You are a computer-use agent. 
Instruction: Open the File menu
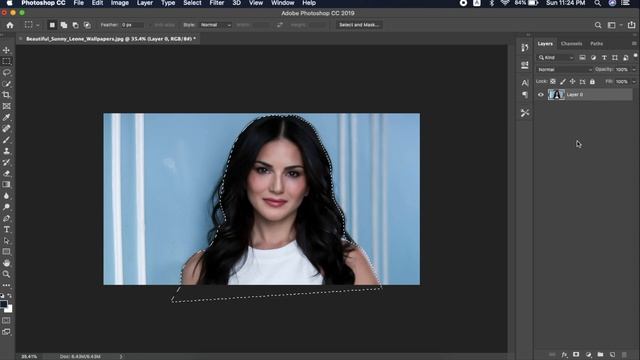[x=79, y=3]
